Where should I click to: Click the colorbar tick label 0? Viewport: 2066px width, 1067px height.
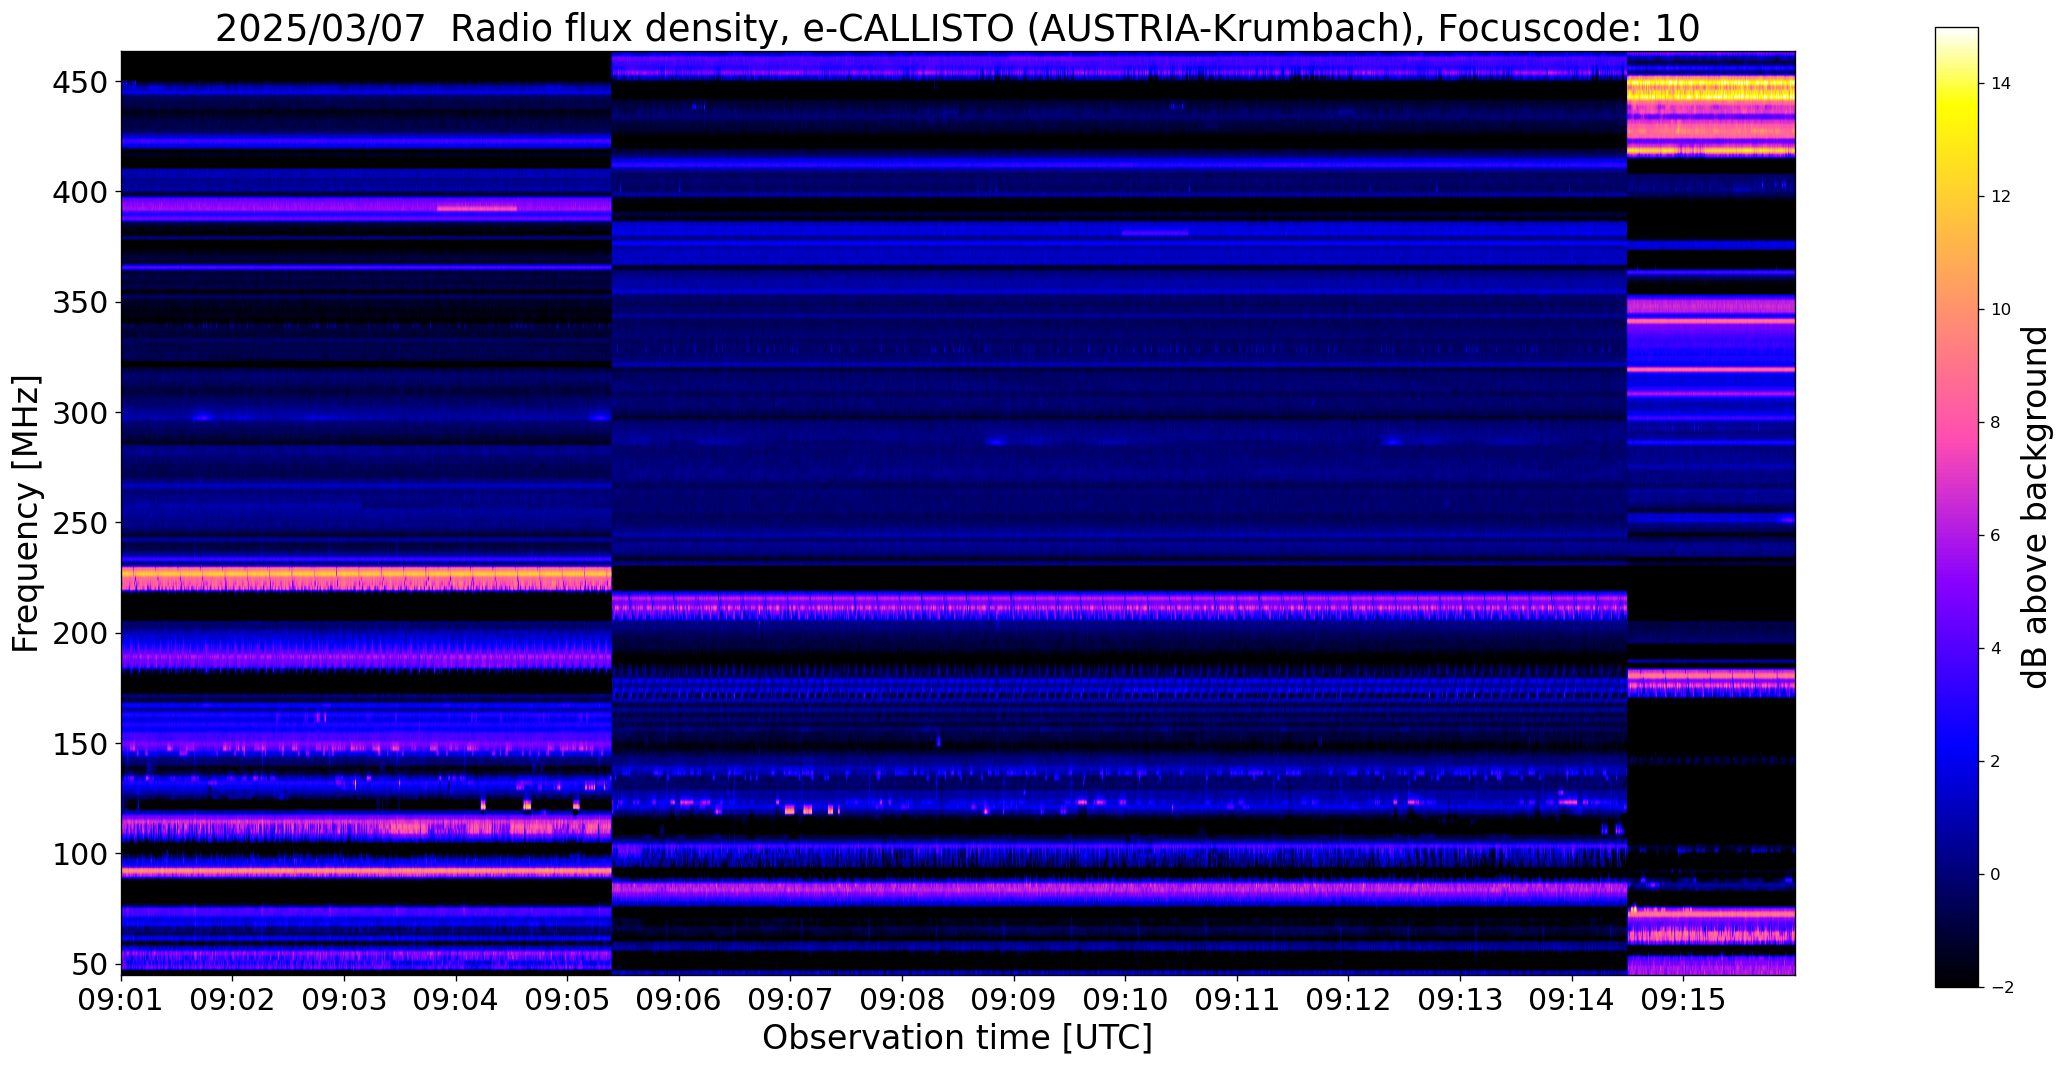[x=1996, y=874]
